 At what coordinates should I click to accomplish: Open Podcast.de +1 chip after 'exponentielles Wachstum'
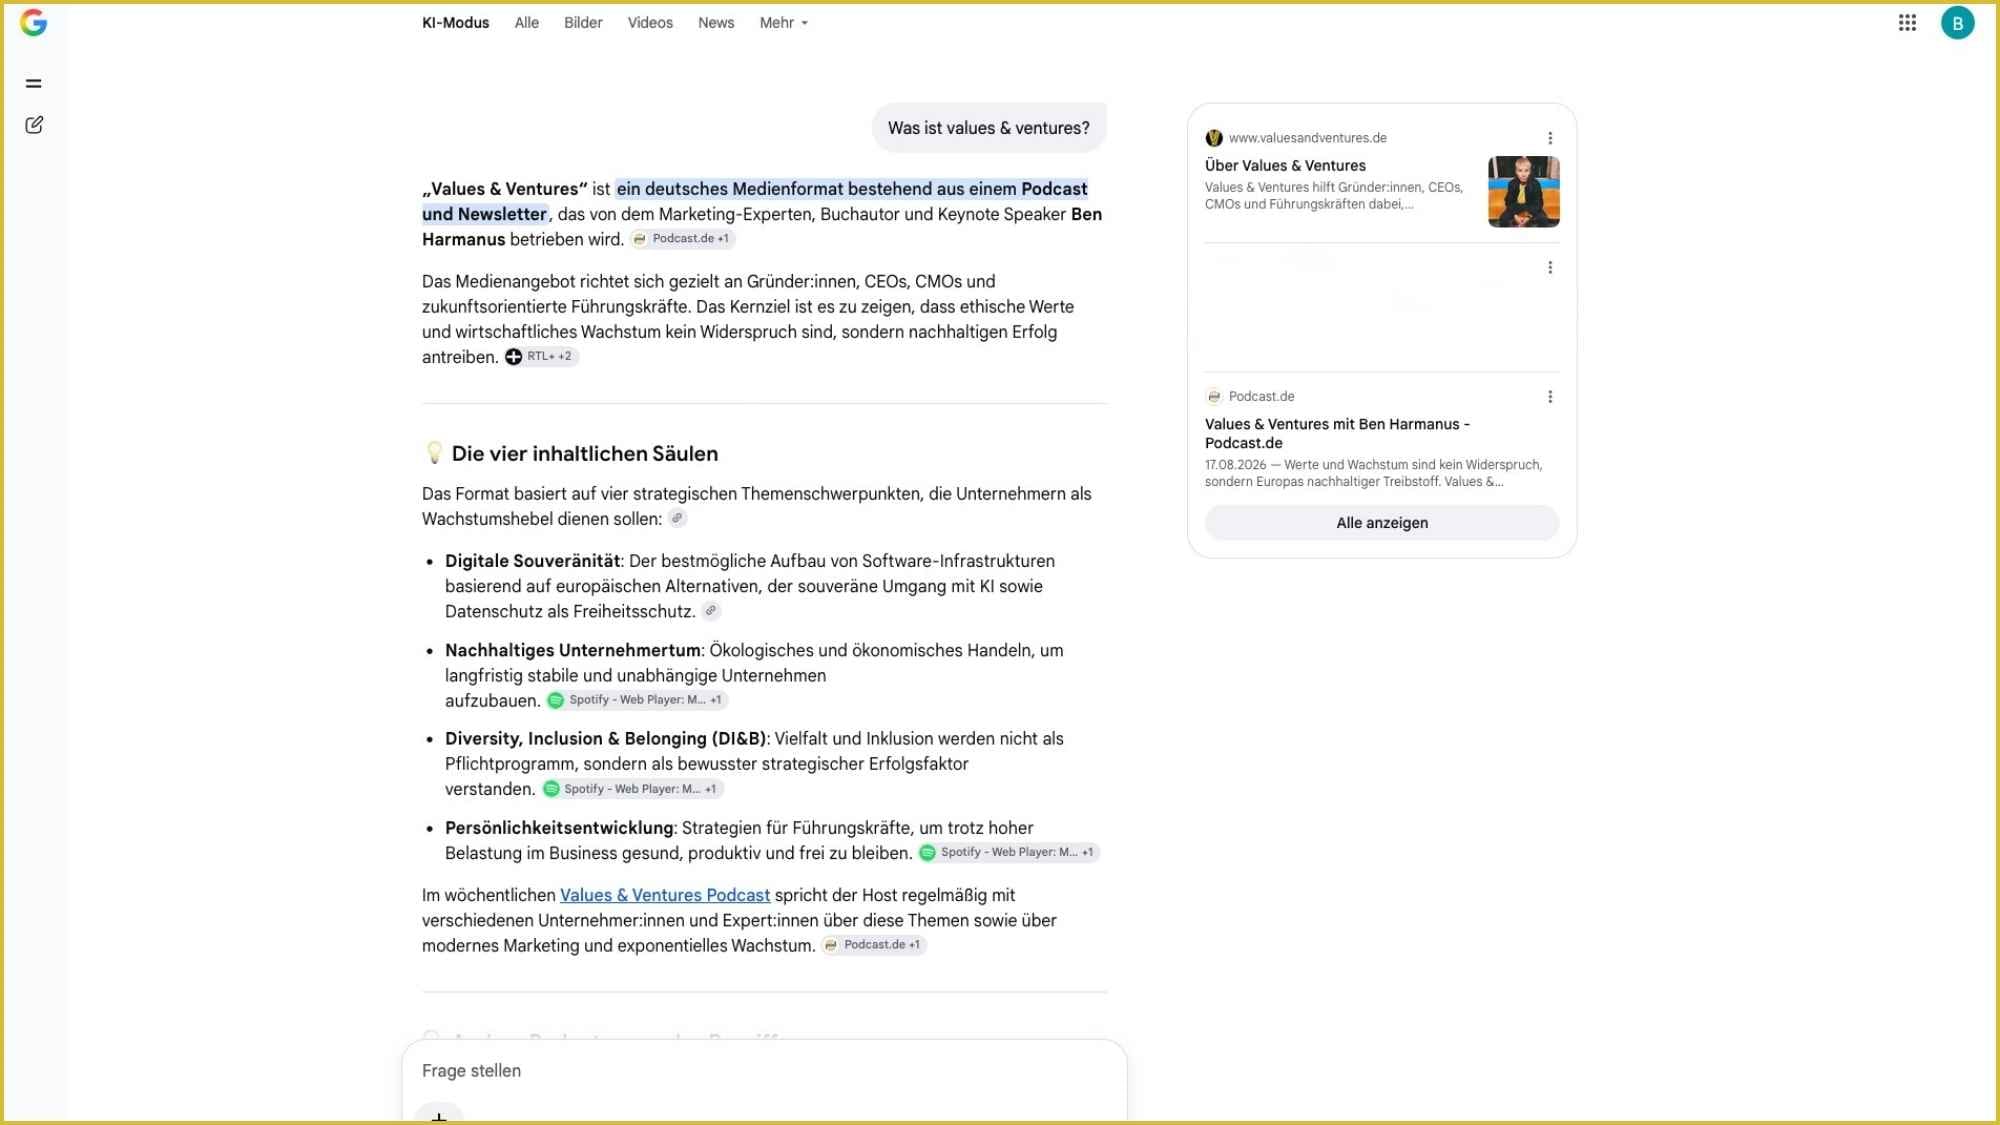(874, 945)
